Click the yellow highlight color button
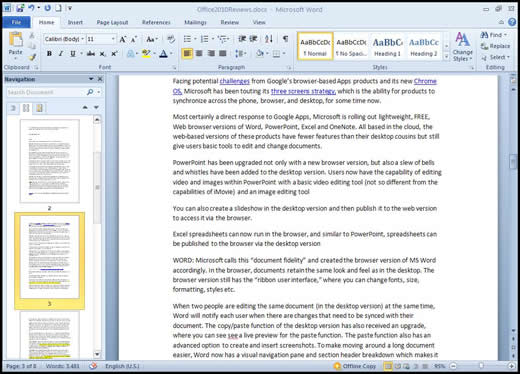This screenshot has width=520, height=374. click(x=146, y=54)
